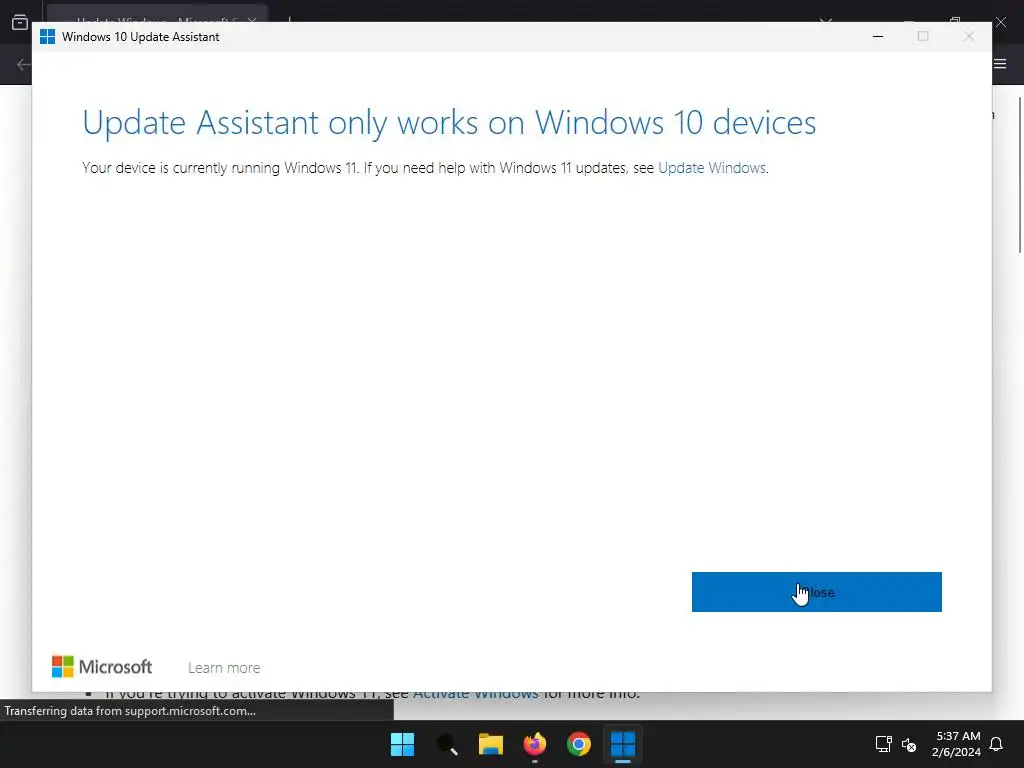Image resolution: width=1024 pixels, height=768 pixels.
Task: Click the muted volume tray icon
Action: [909, 744]
